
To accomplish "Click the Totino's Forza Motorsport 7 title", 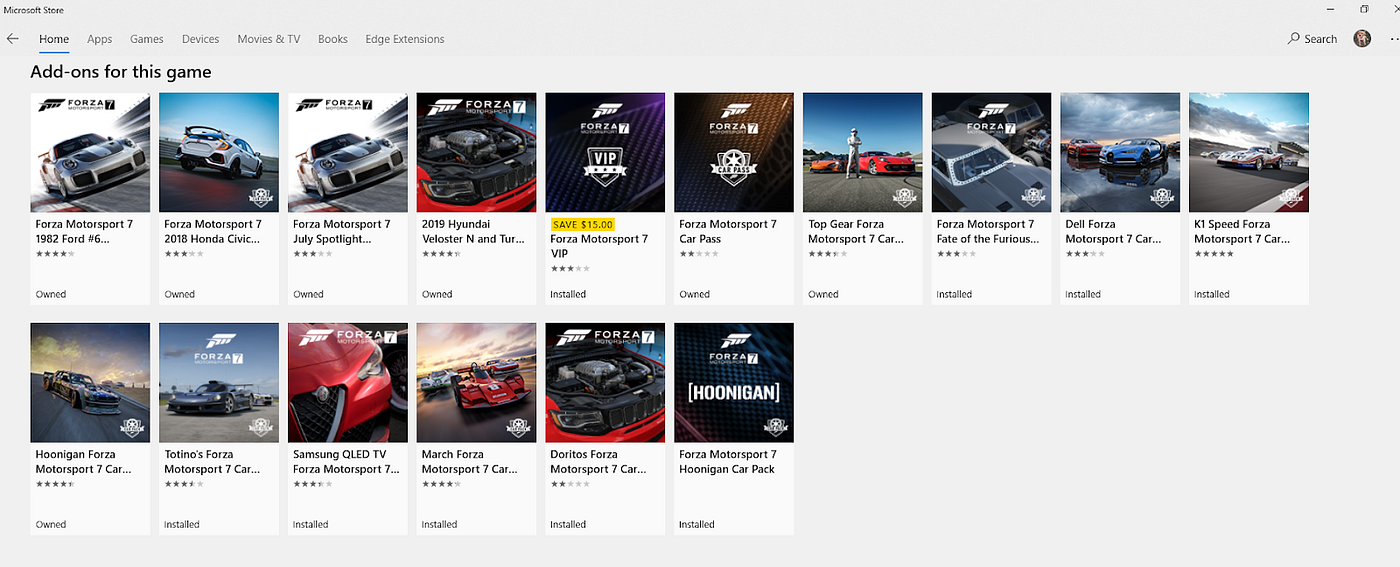I will (213, 462).
